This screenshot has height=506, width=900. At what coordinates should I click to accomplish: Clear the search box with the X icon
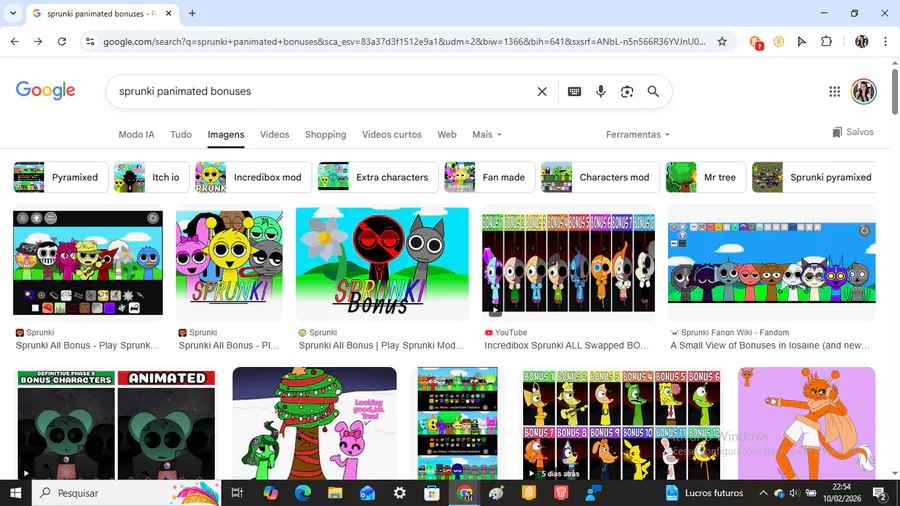(542, 91)
